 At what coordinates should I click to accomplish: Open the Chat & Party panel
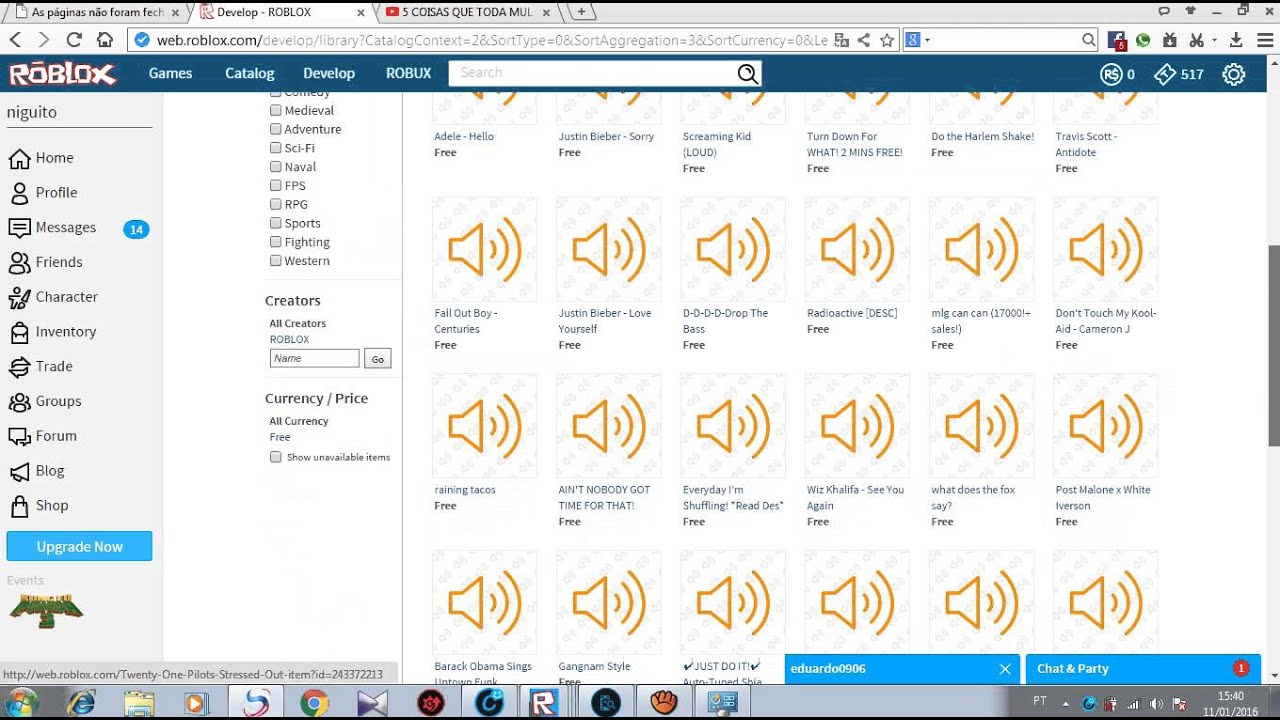click(x=1143, y=669)
